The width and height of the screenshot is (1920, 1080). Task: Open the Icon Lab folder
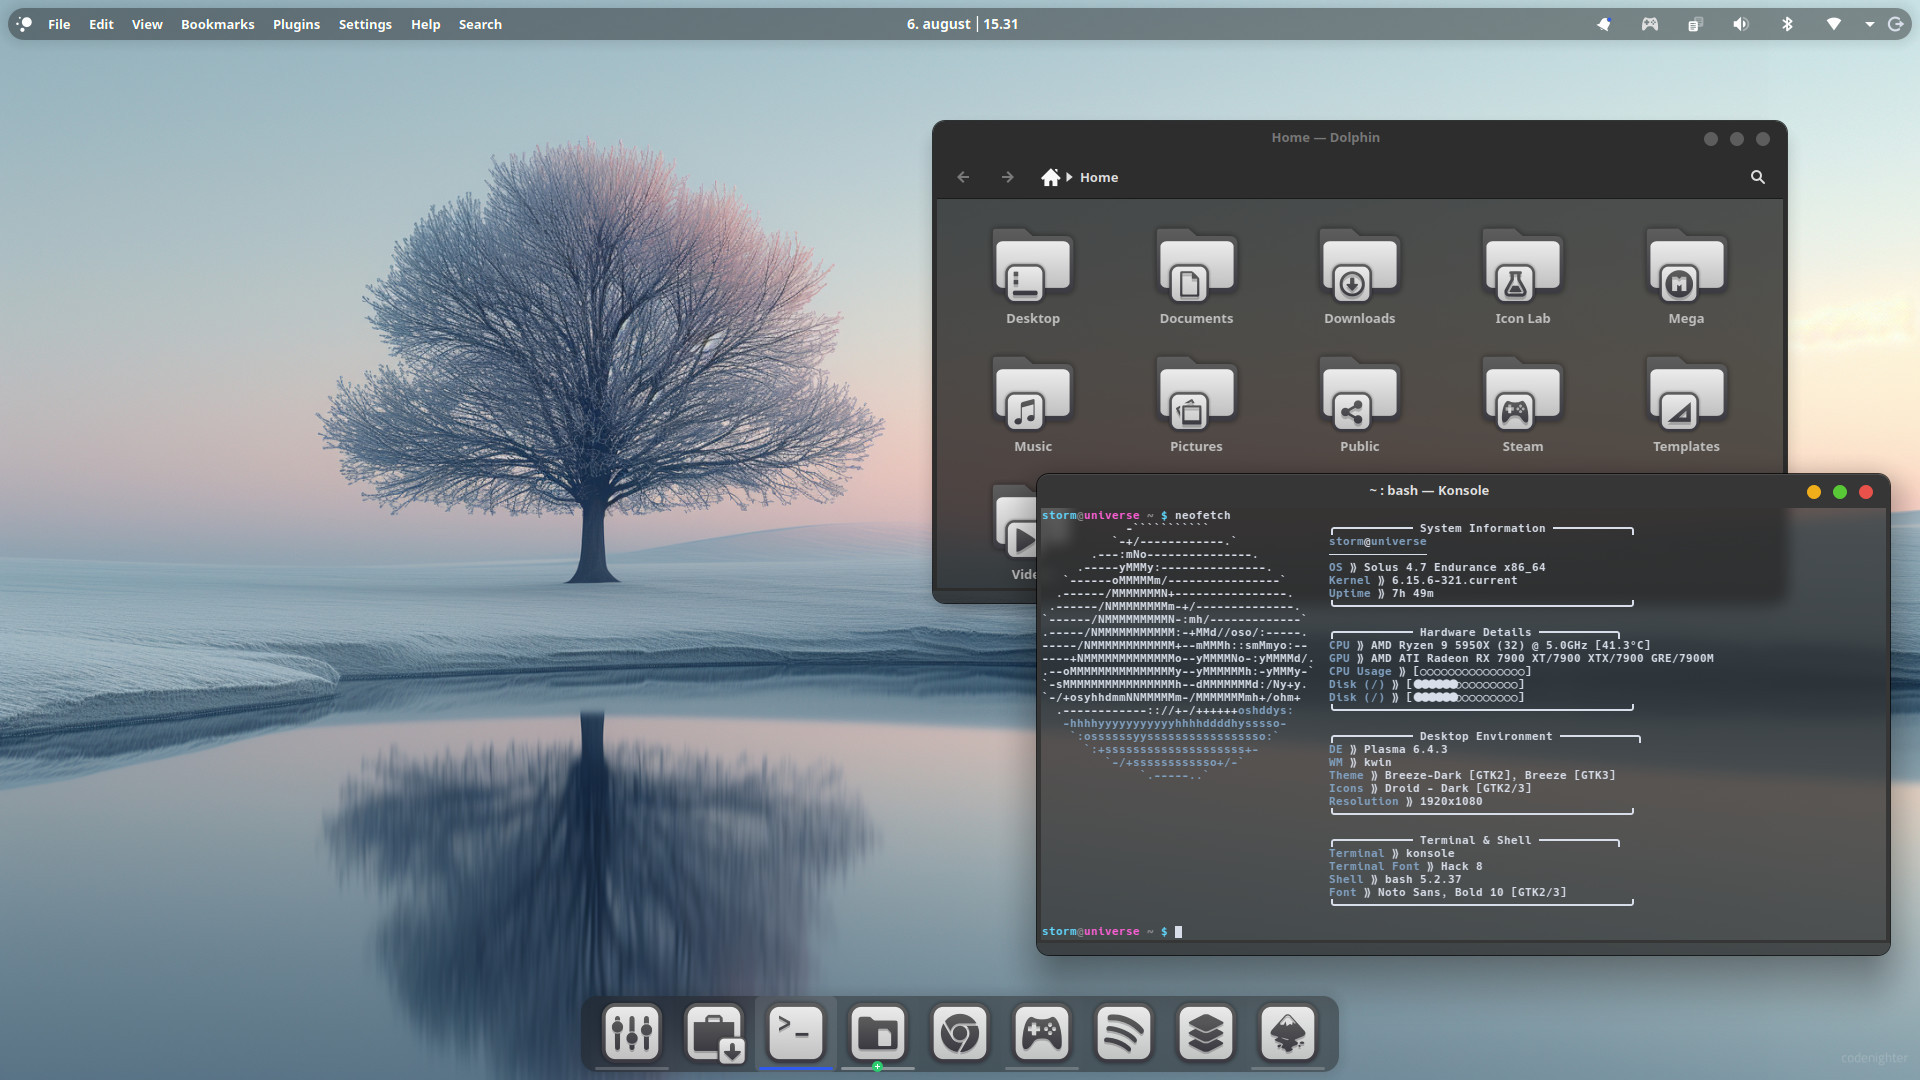(x=1522, y=276)
